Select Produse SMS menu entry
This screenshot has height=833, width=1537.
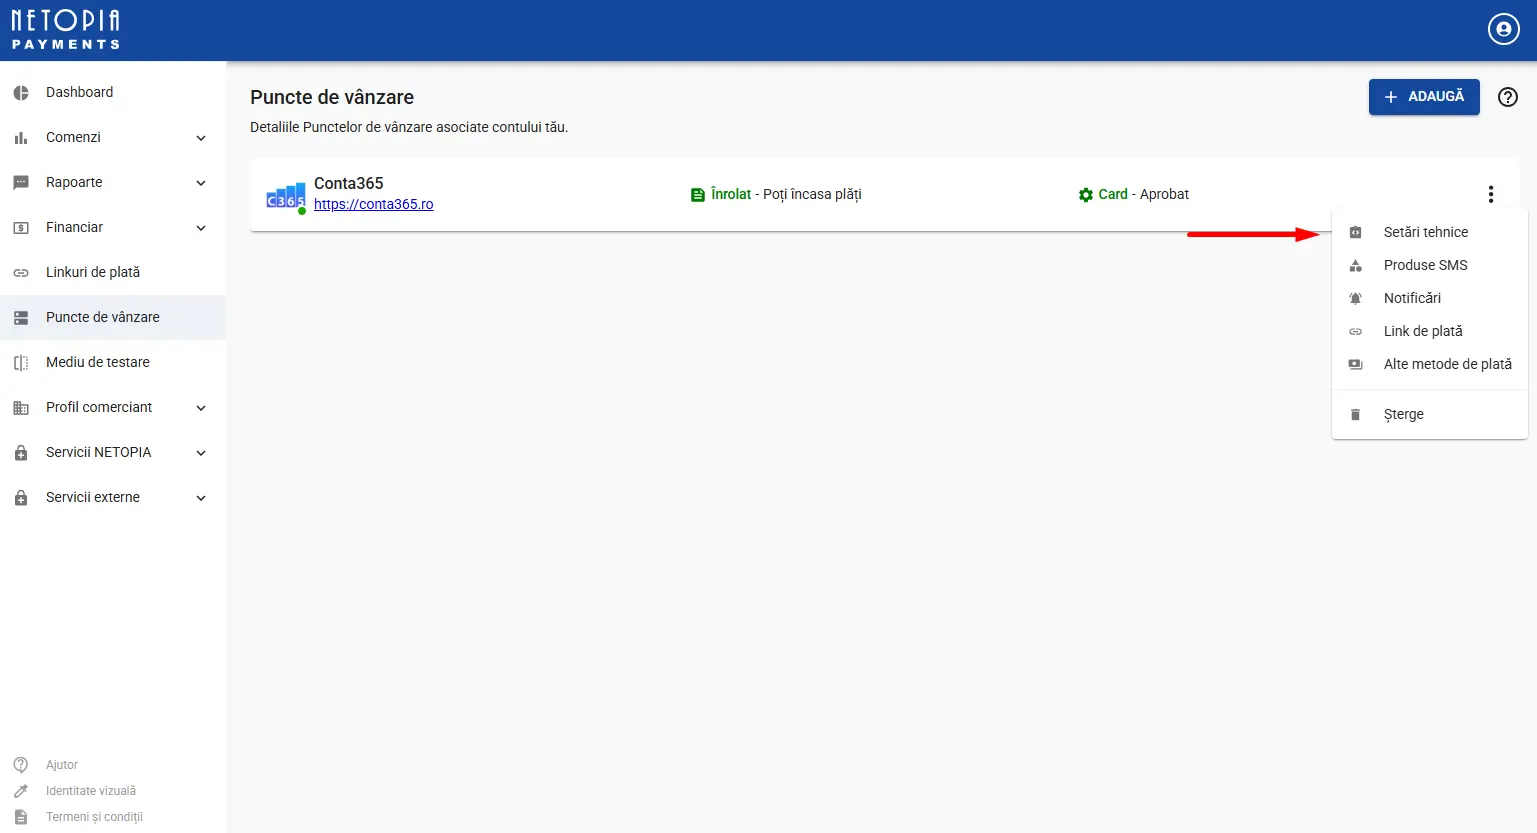1425,265
